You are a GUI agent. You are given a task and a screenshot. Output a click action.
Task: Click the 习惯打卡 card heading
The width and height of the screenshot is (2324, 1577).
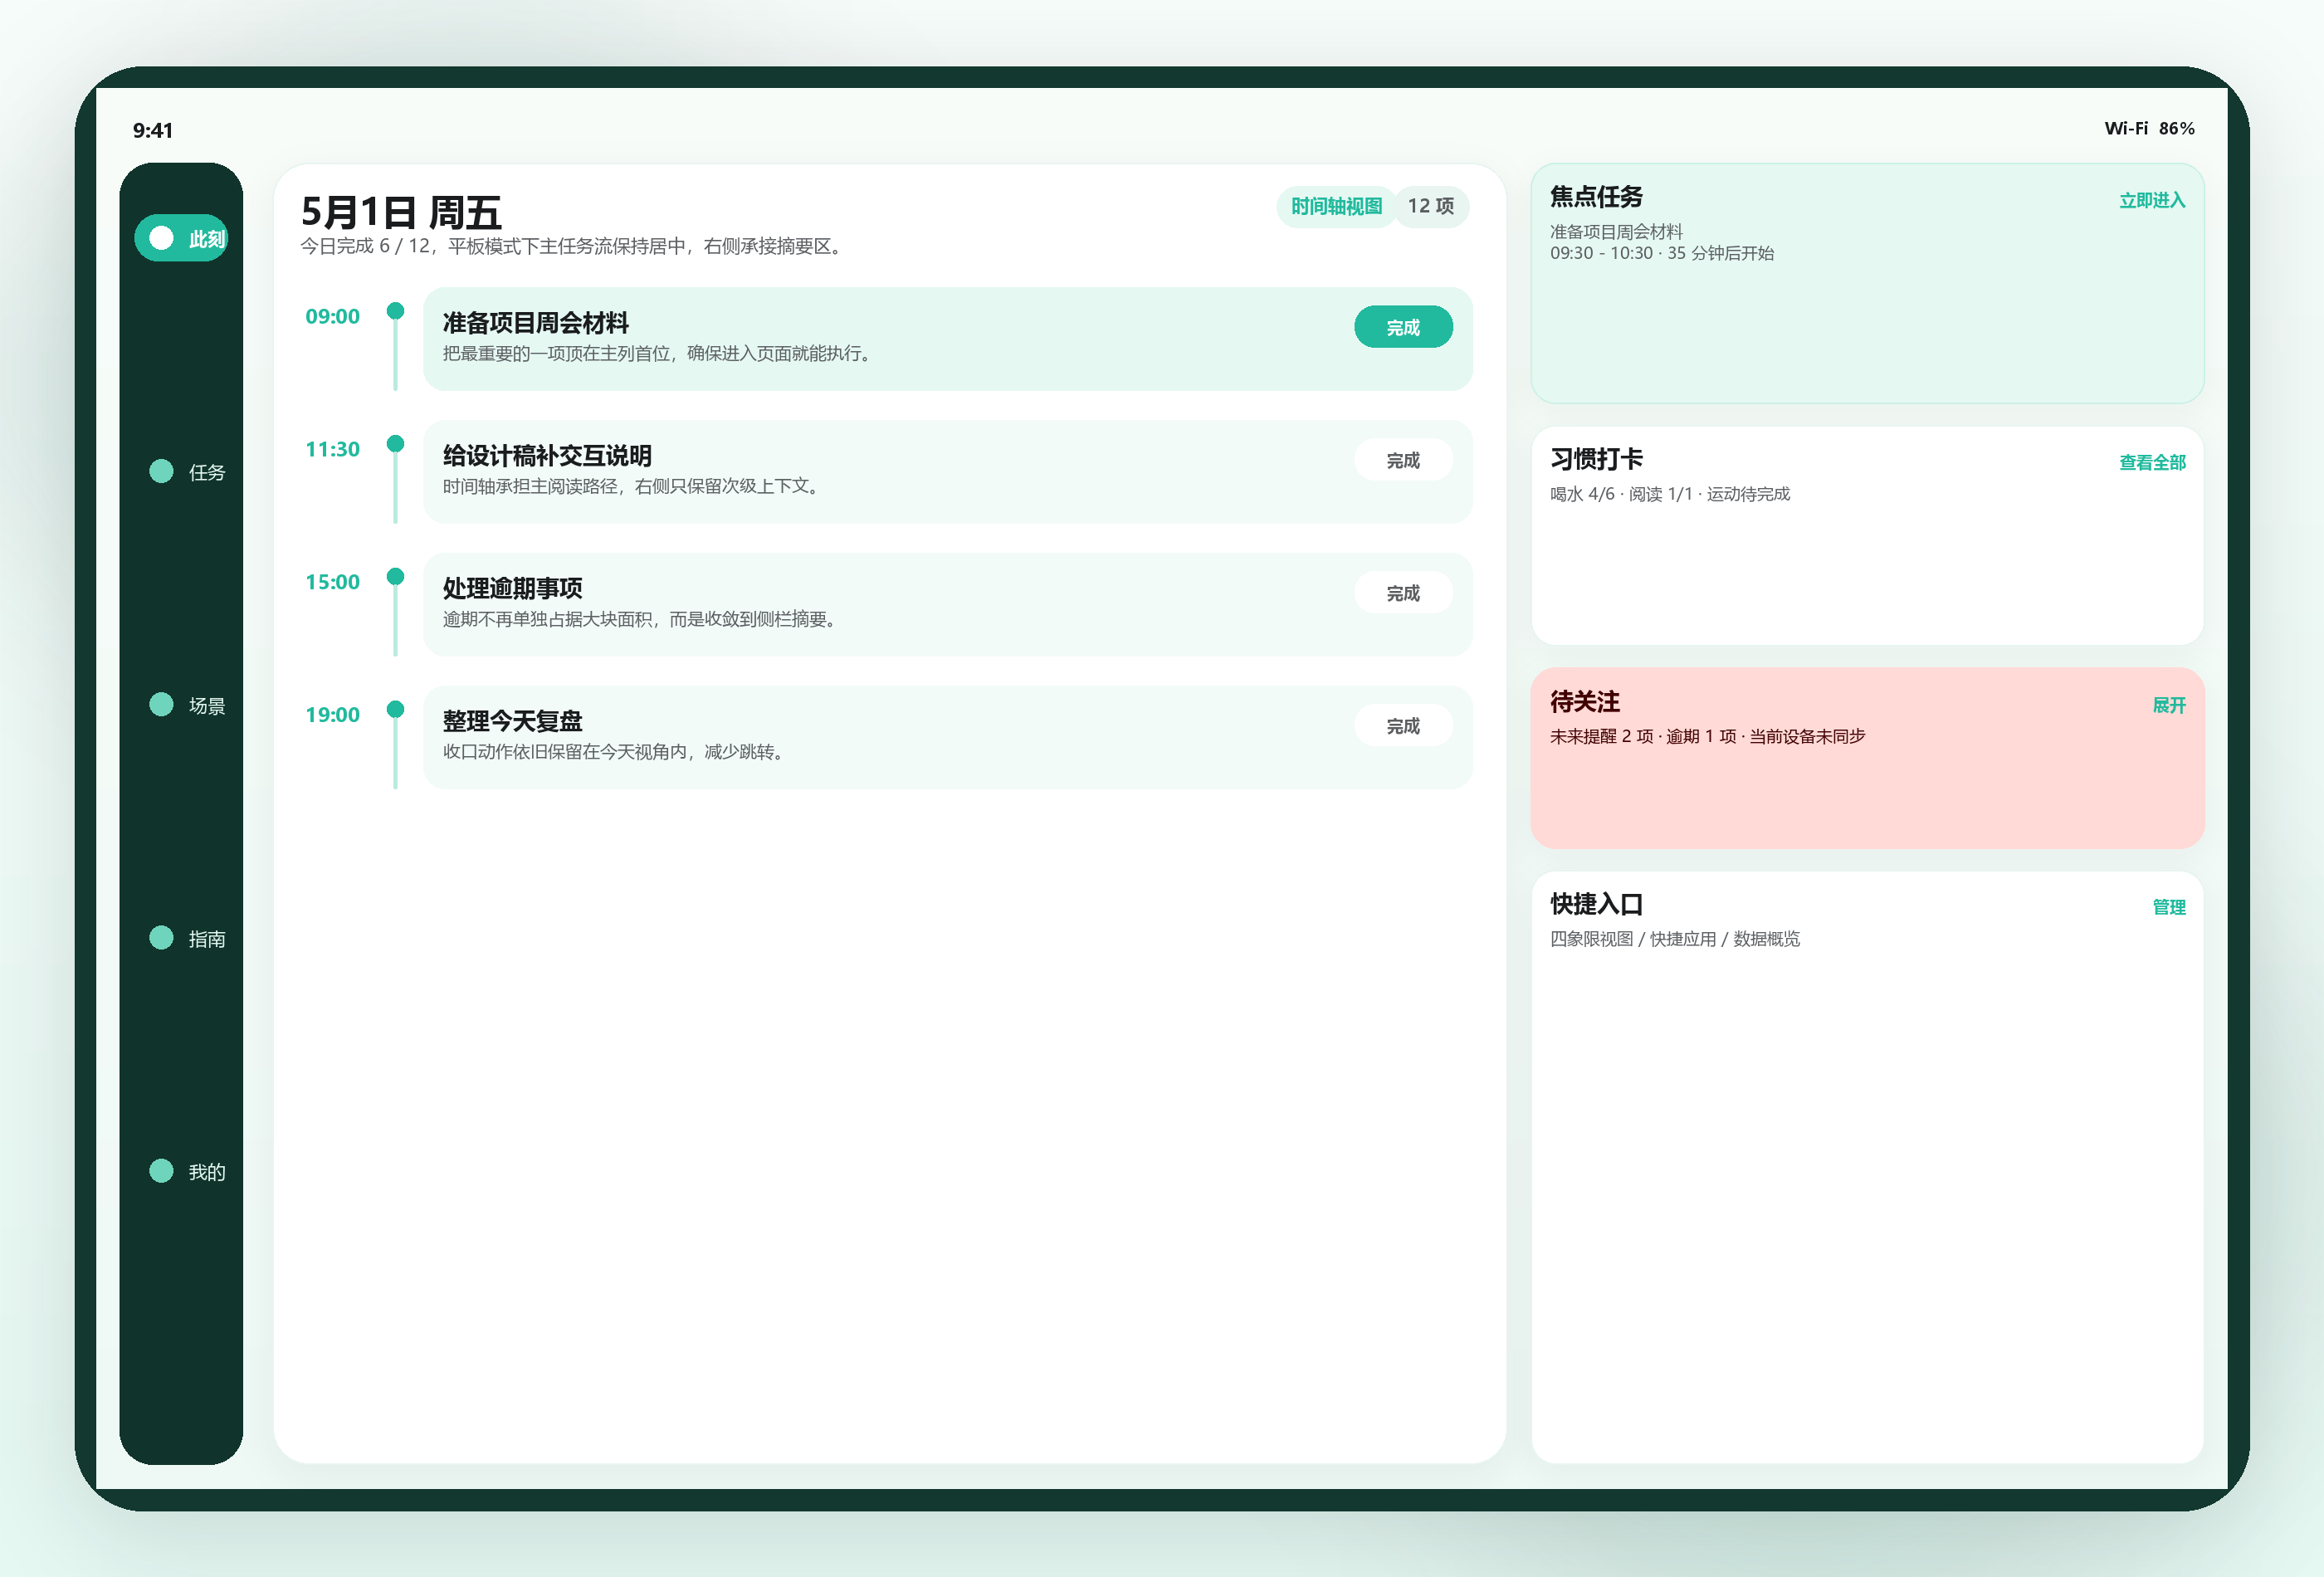[1596, 459]
